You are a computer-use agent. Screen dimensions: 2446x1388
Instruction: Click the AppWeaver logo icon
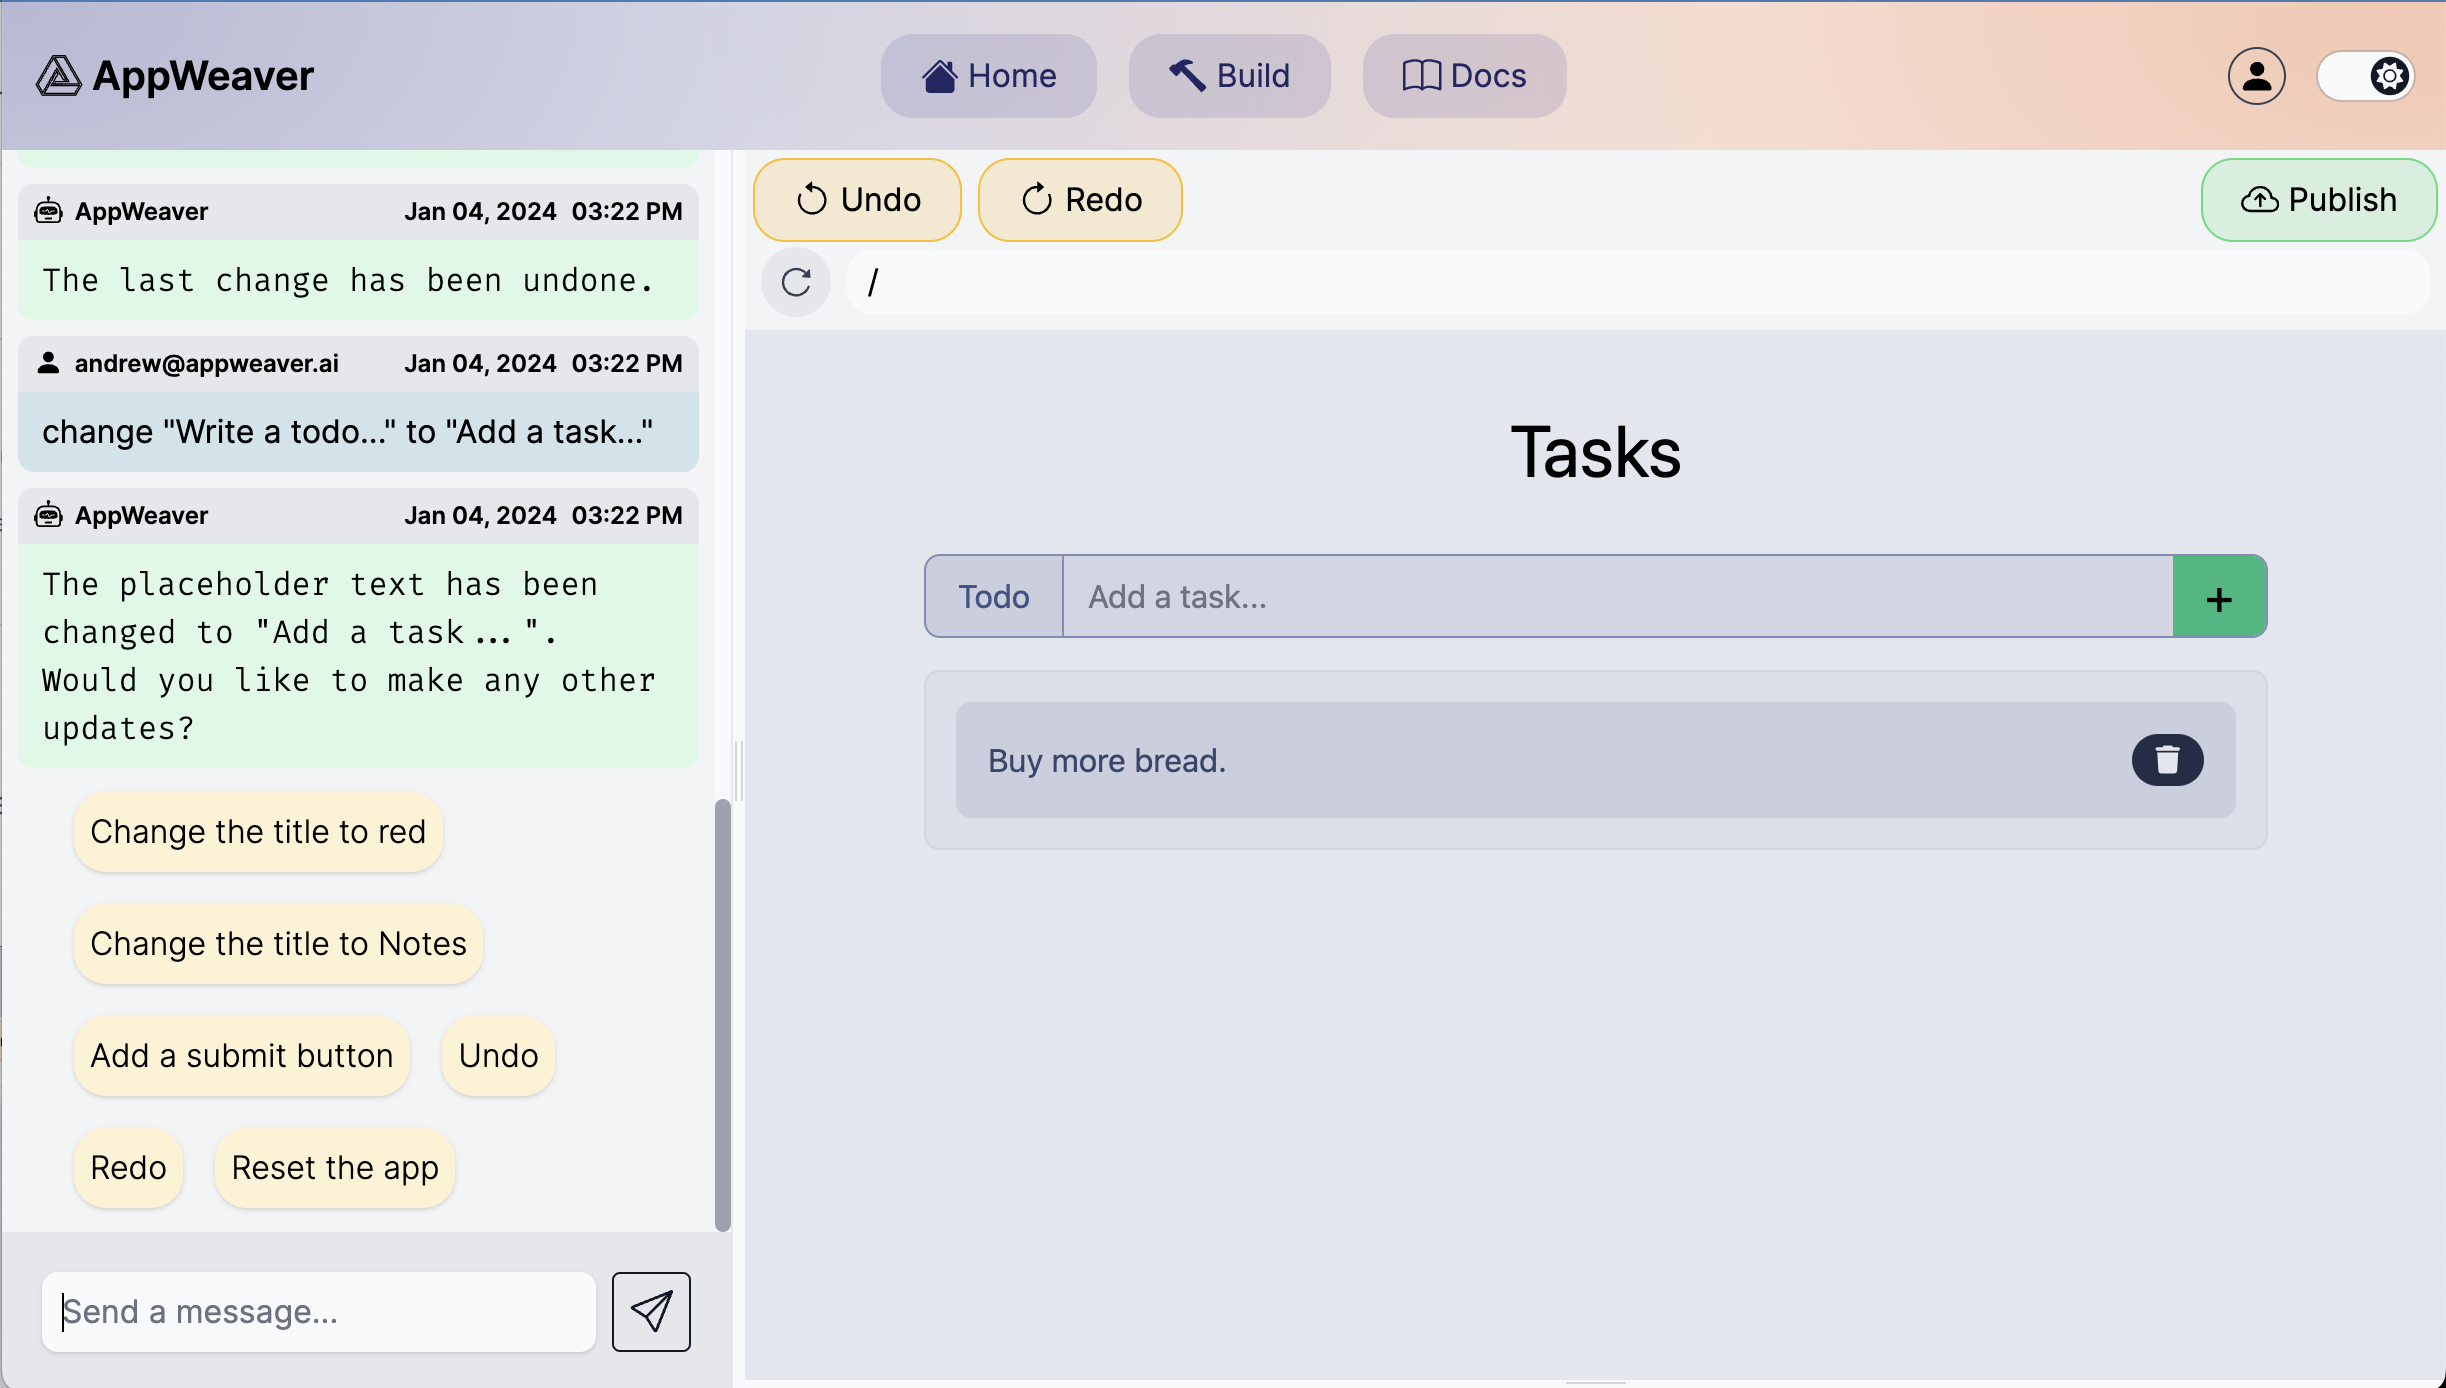coord(58,76)
